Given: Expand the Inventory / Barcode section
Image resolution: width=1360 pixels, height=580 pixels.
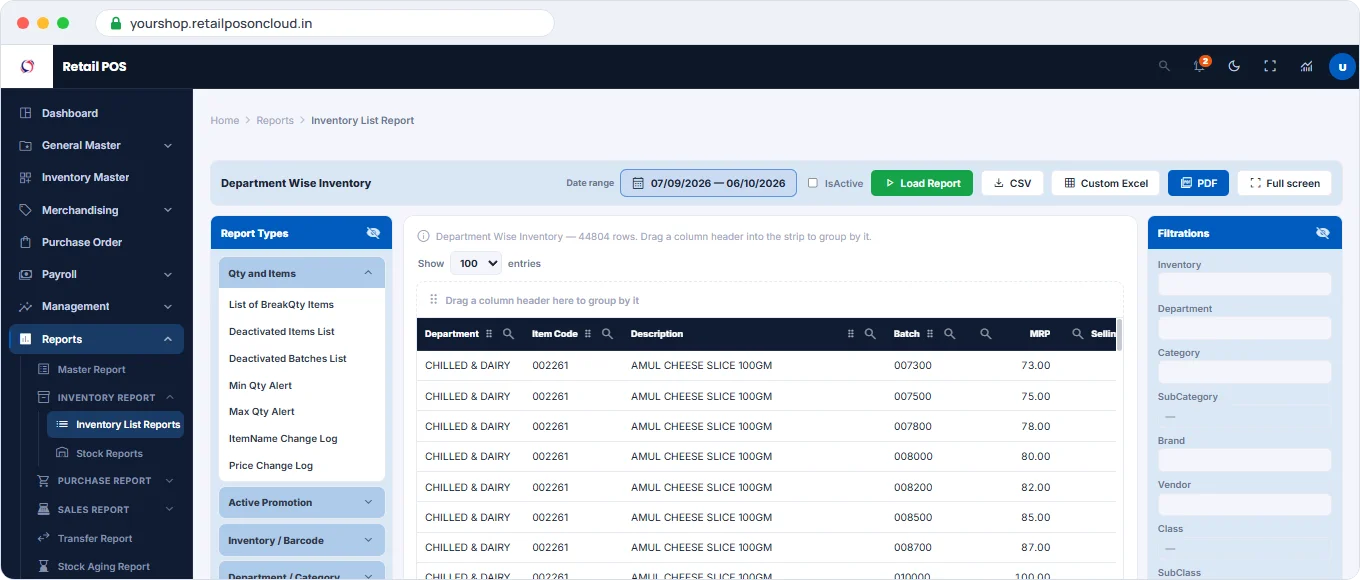Looking at the screenshot, I should coord(302,541).
